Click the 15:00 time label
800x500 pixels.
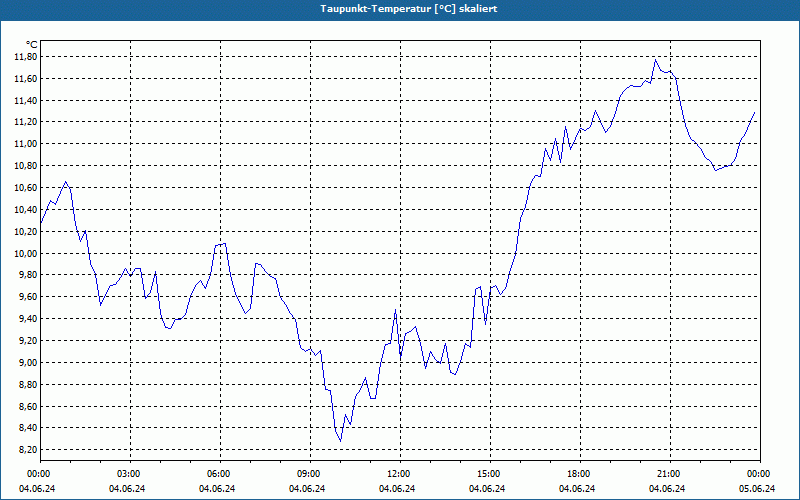coord(490,474)
